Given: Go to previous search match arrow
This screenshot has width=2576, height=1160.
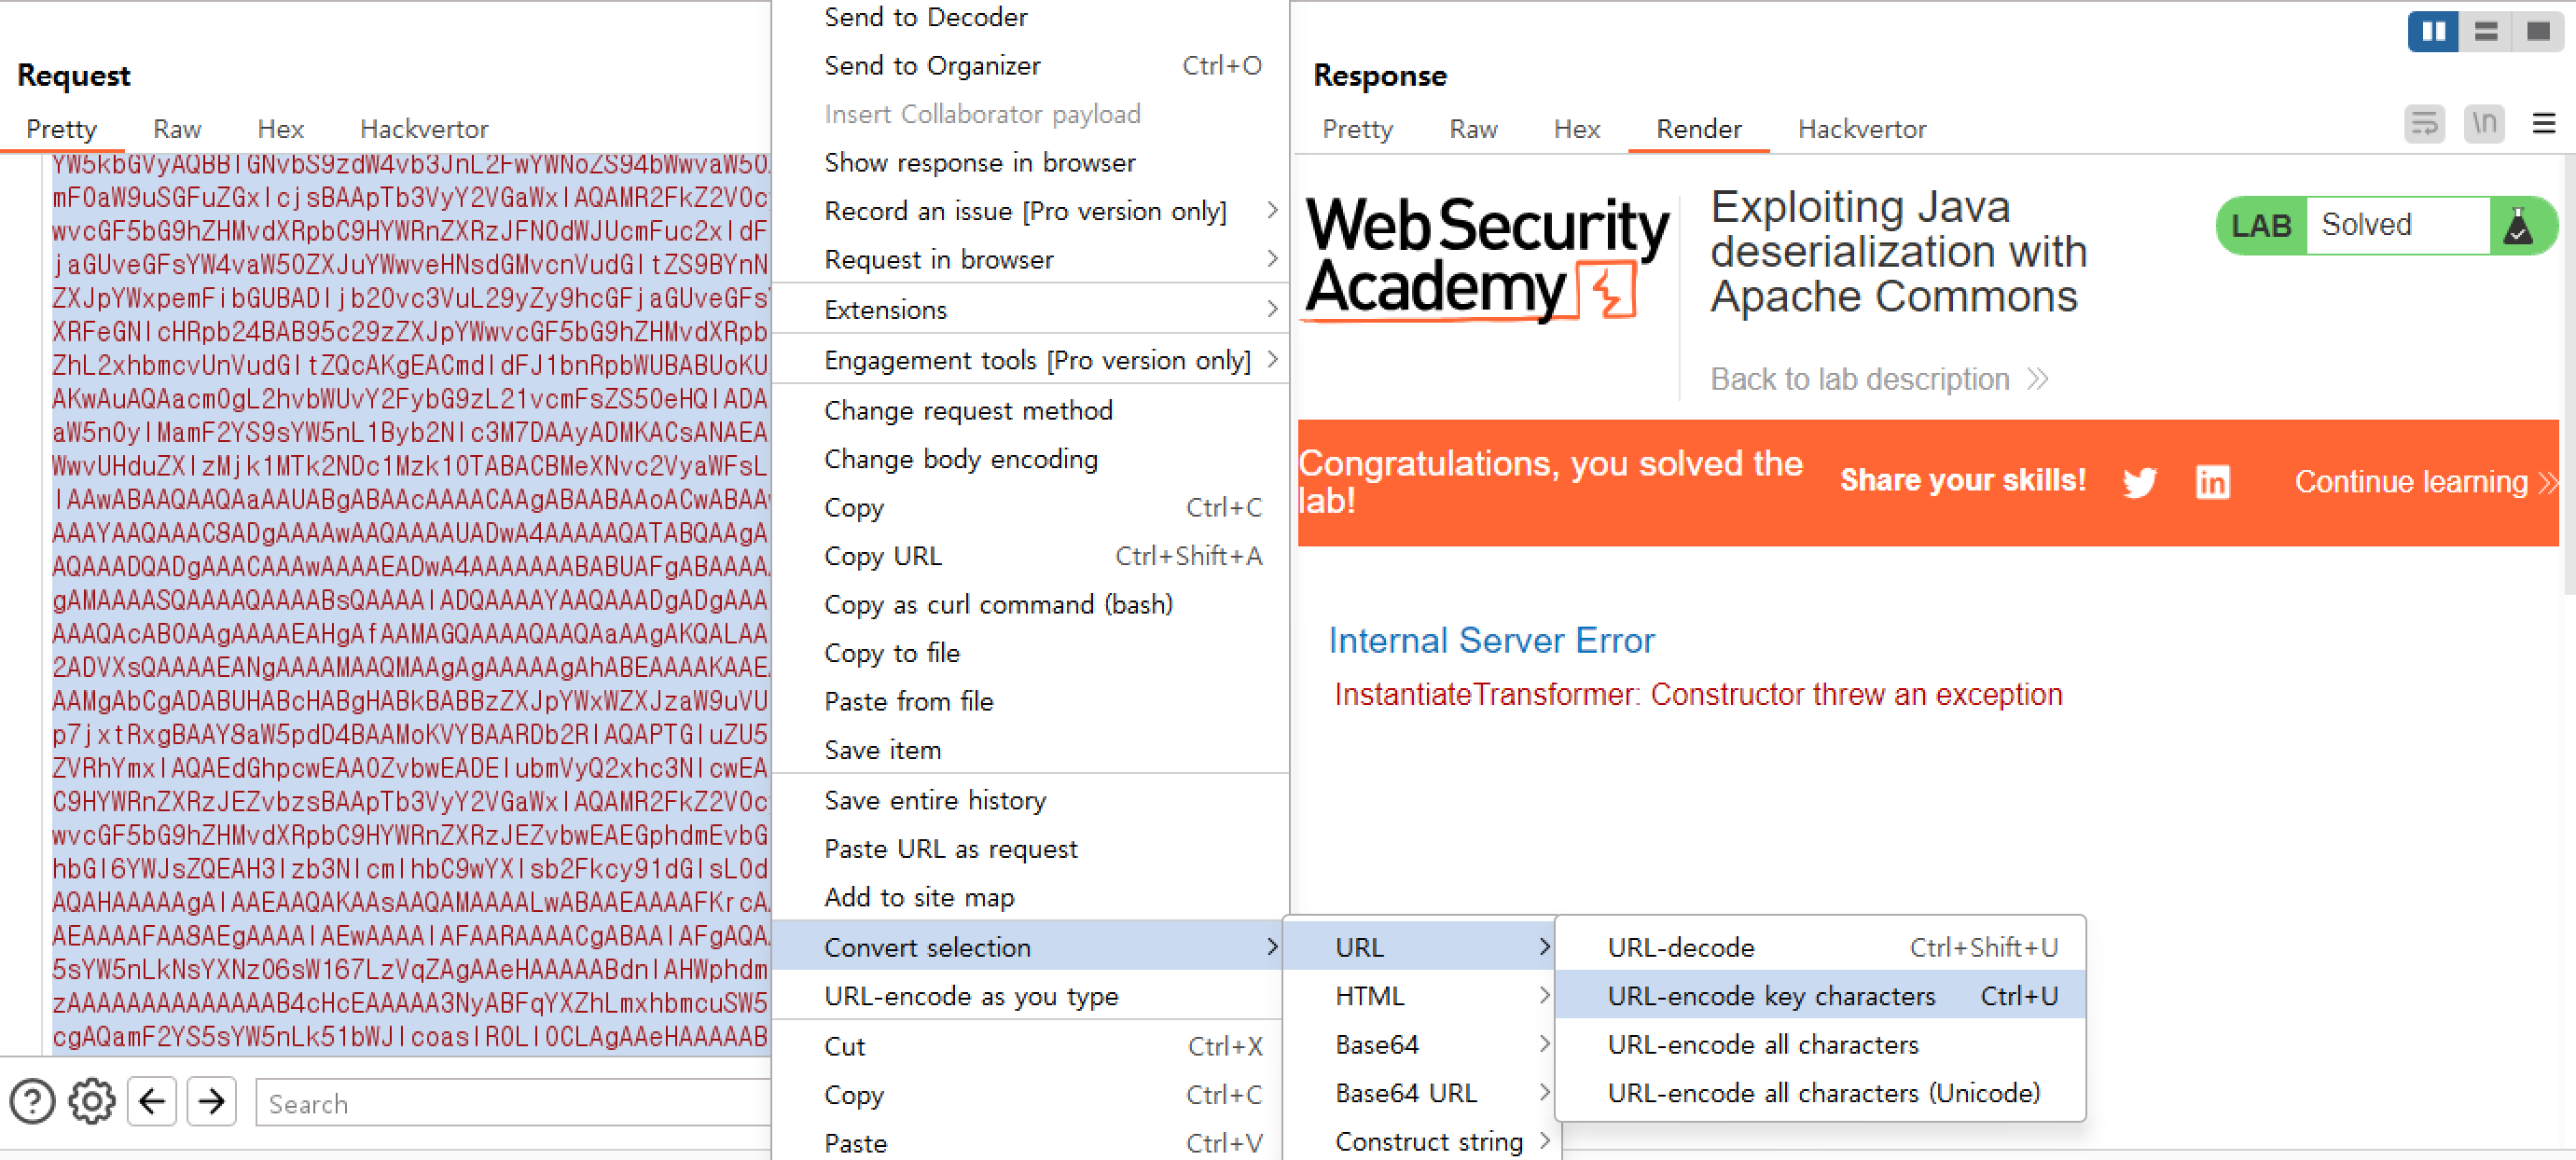Looking at the screenshot, I should pos(152,1102).
